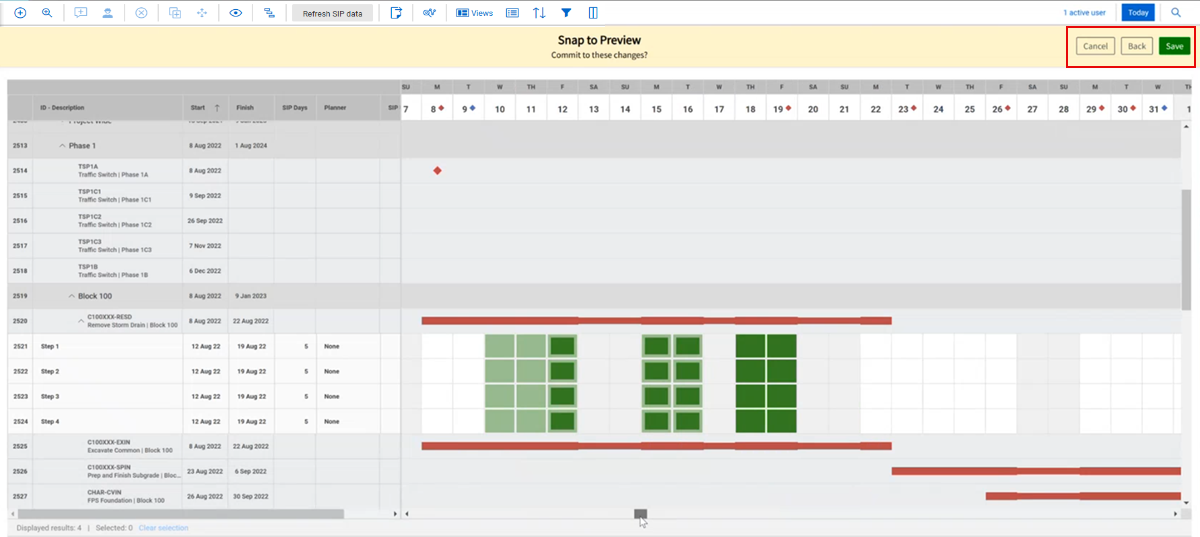Click the Gantt horizontal scrollbar thumb
The height and width of the screenshot is (537, 1200).
pos(640,514)
